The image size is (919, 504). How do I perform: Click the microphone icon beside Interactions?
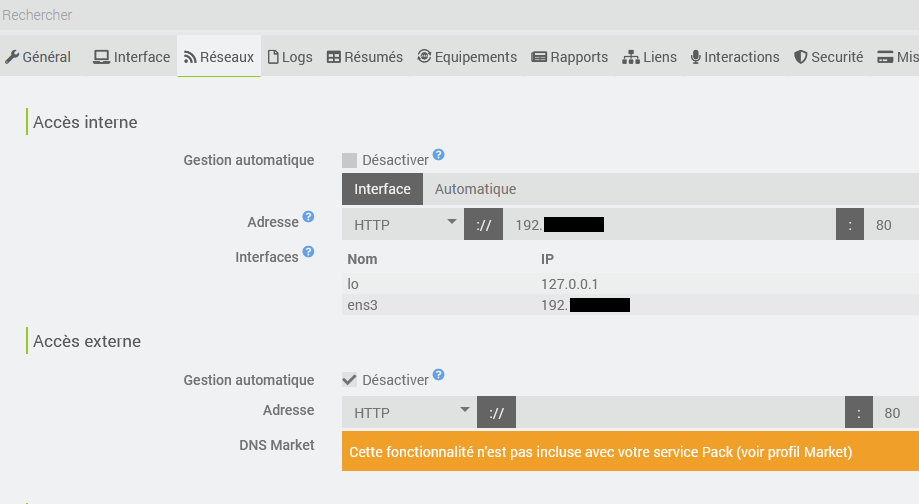(696, 57)
